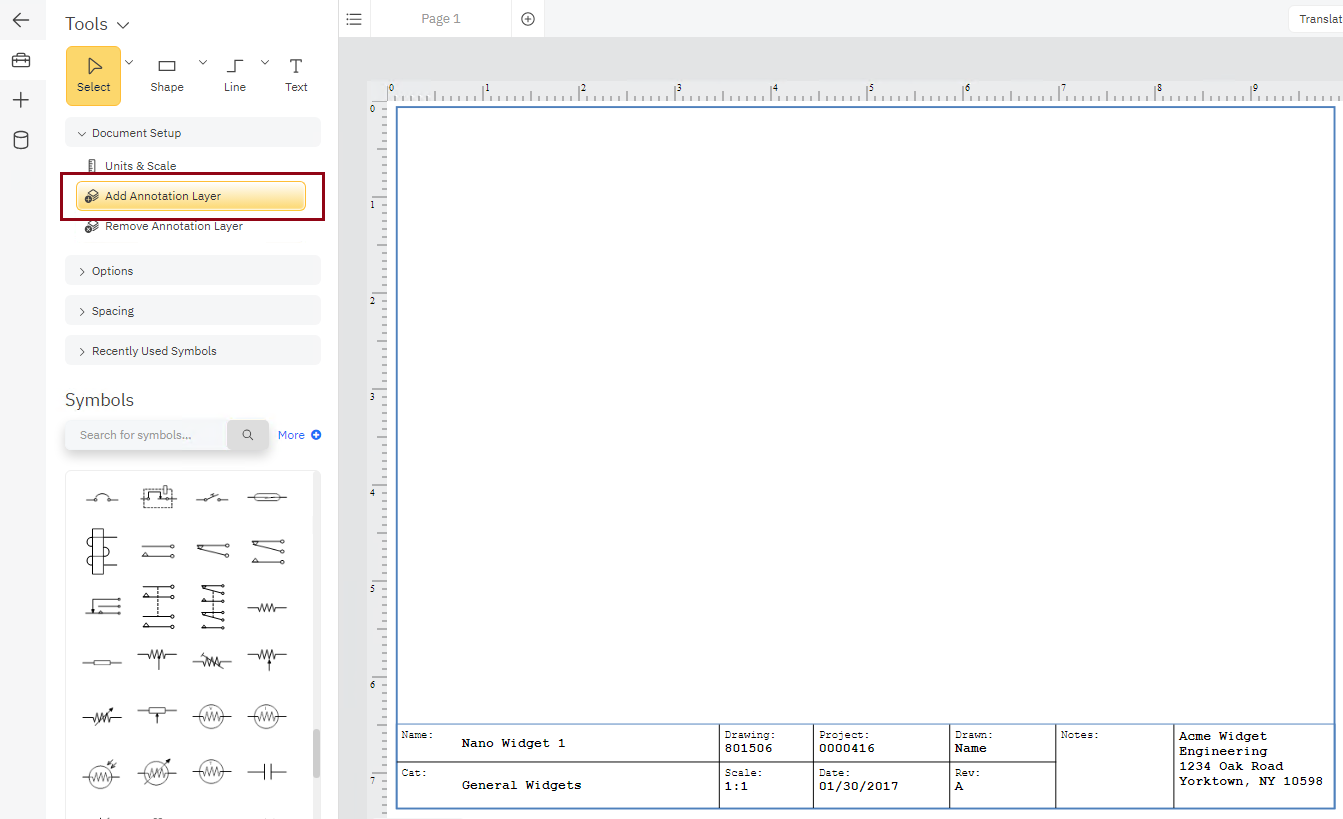
Task: Open the page list icon near Page 1
Action: coord(354,18)
